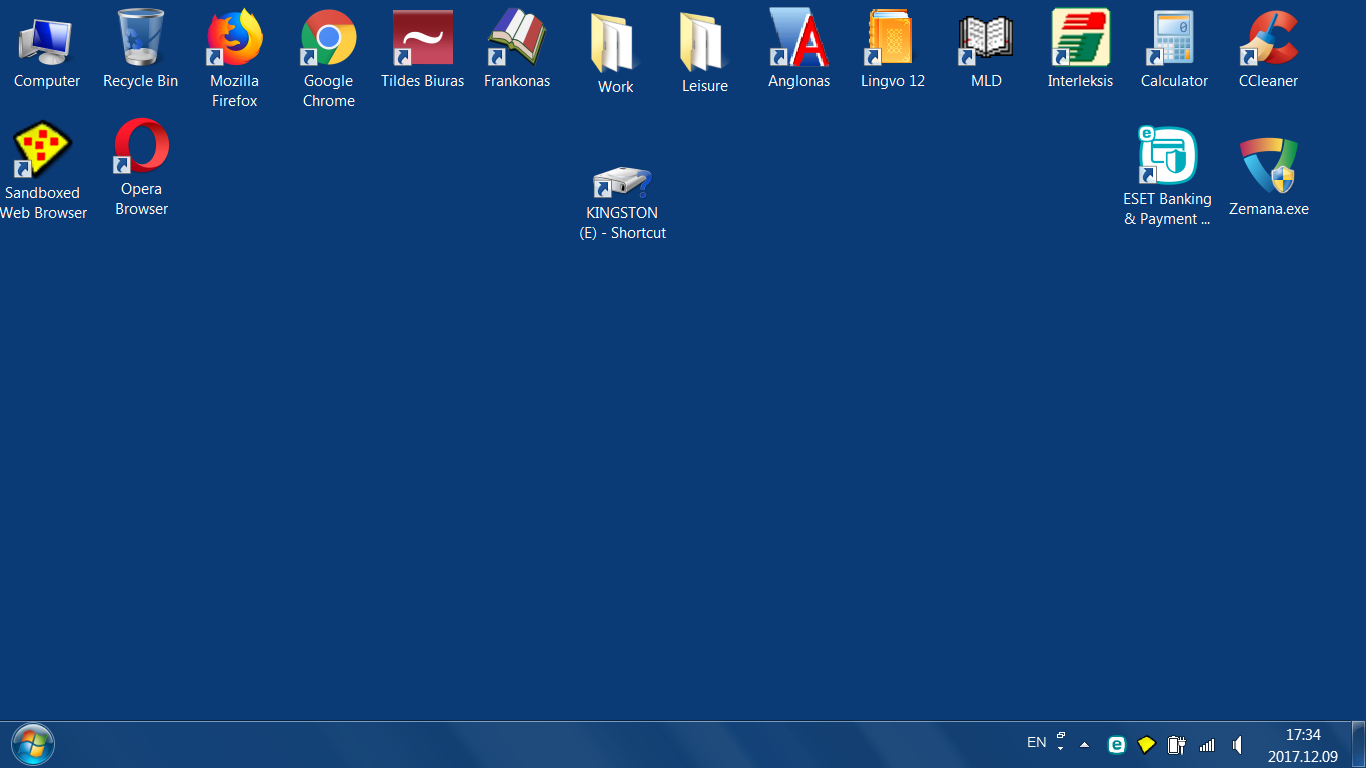Image resolution: width=1366 pixels, height=768 pixels.
Task: Click the Show desktop strip
Action: click(1358, 745)
